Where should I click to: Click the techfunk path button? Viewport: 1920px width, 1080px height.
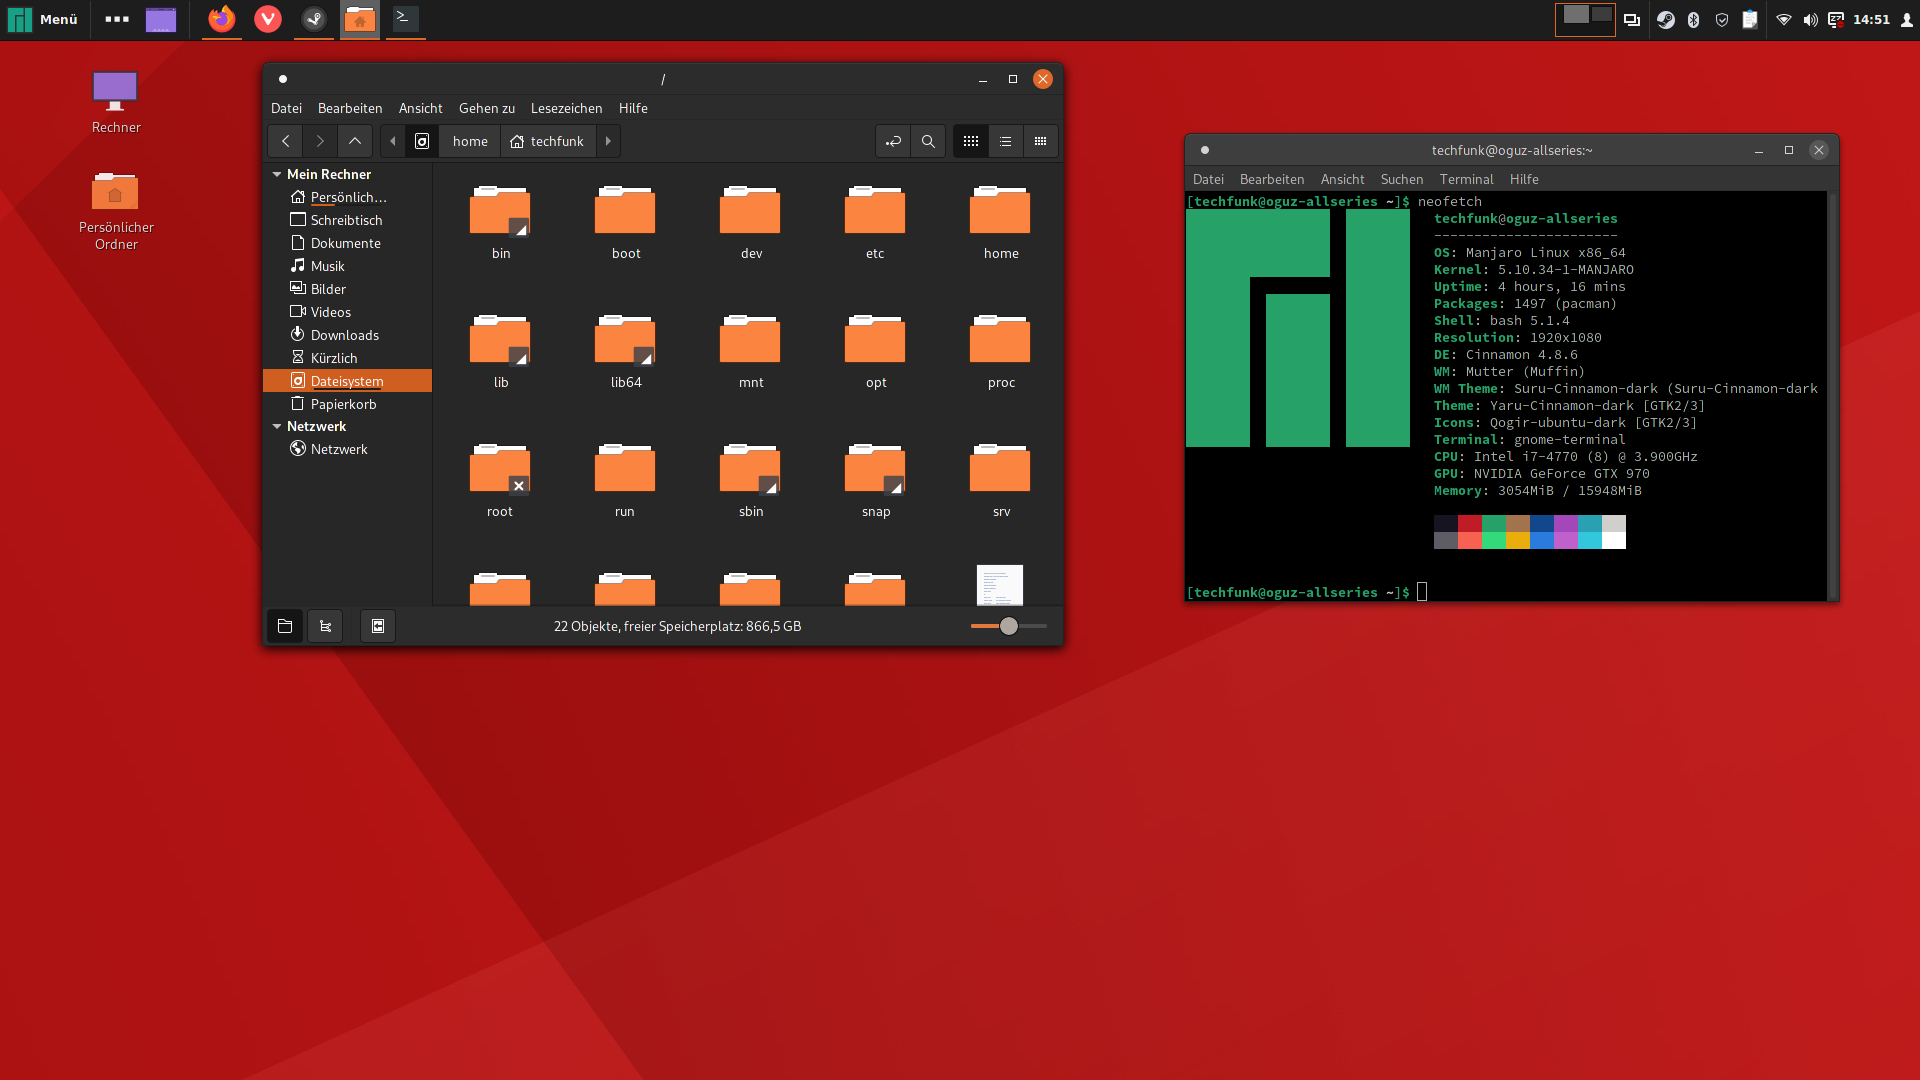click(547, 141)
